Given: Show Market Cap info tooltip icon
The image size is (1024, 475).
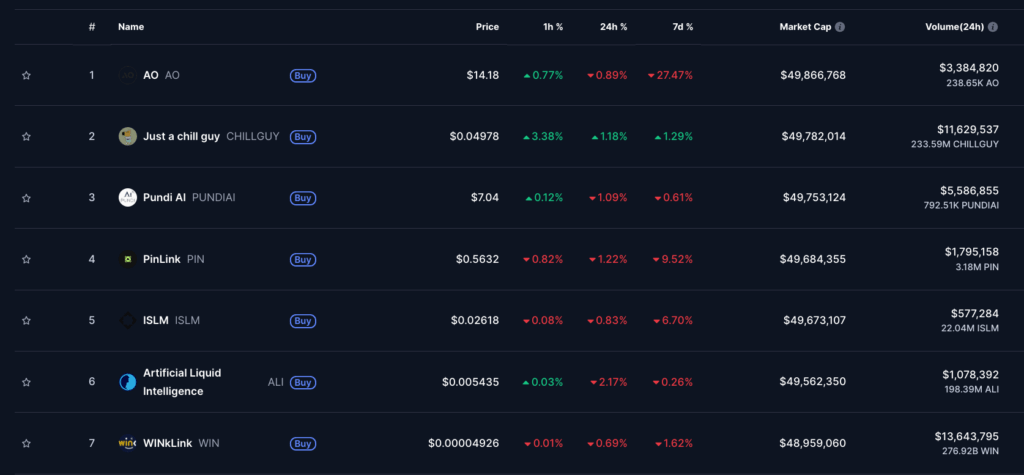Looking at the screenshot, I should pos(840,27).
